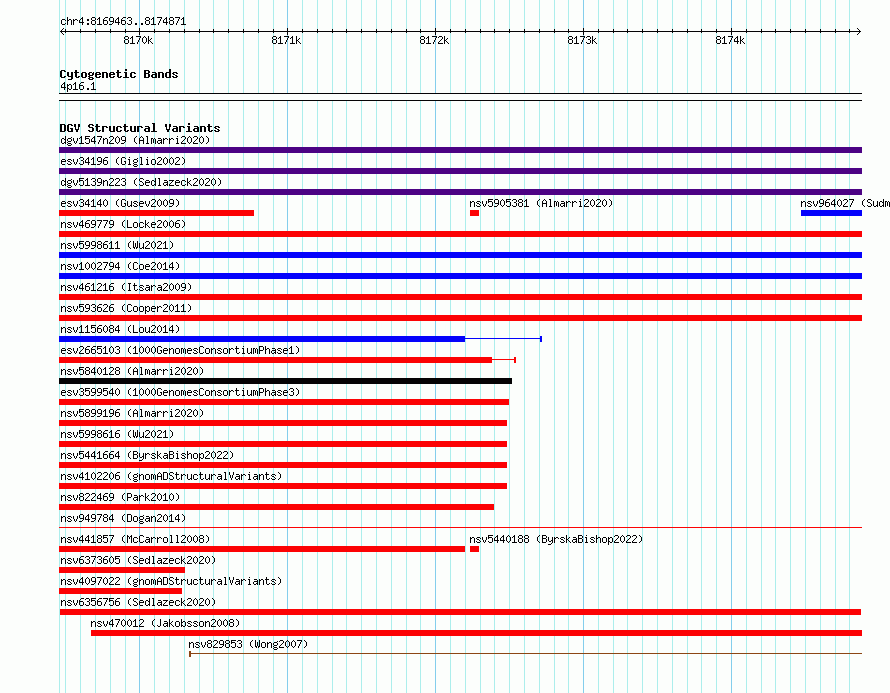The height and width of the screenshot is (693, 890).
Task: Click the nsv593626 (Cooper2011) label
Action: [x=126, y=308]
